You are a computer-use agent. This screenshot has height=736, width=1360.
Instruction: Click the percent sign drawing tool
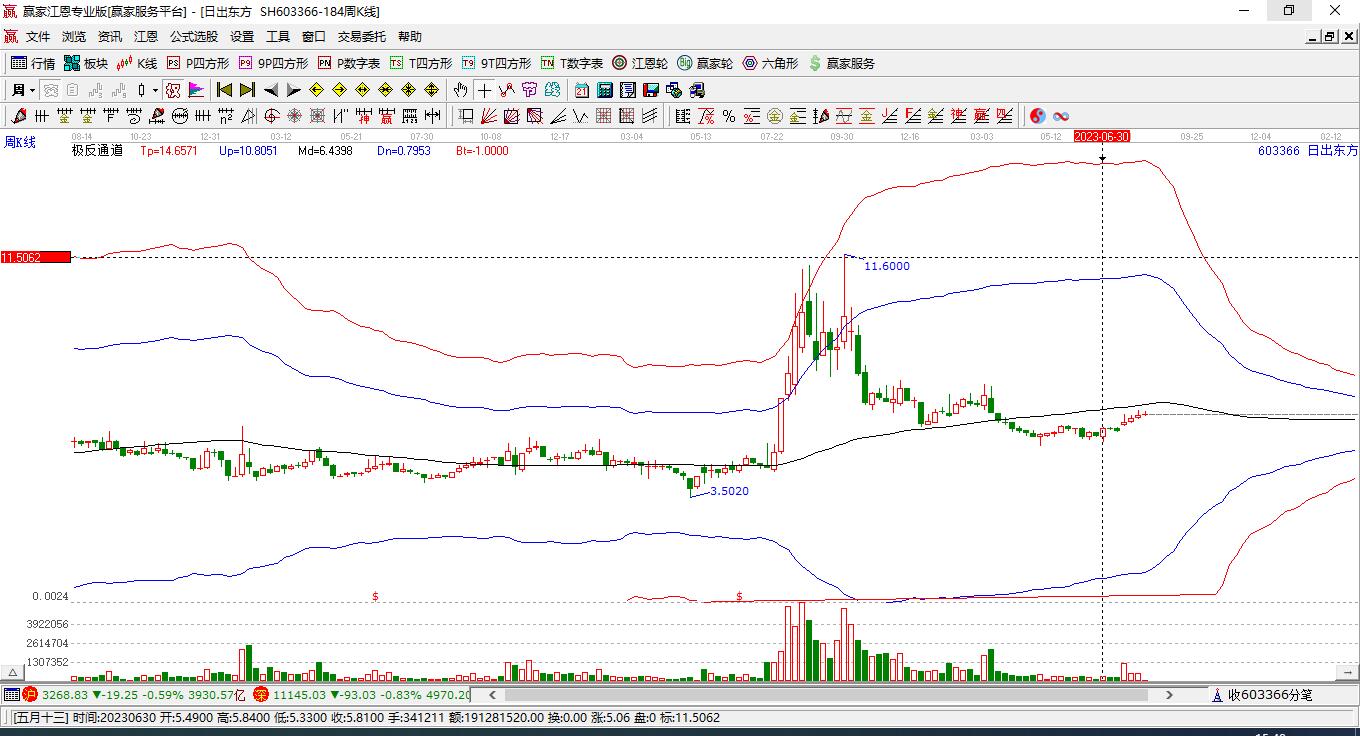pos(729,116)
